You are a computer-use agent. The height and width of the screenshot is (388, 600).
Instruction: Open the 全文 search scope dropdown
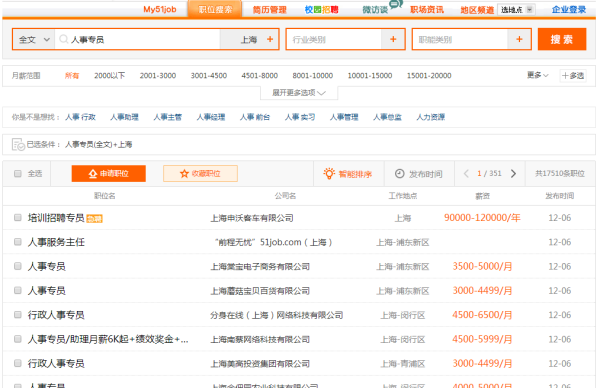tap(34, 39)
